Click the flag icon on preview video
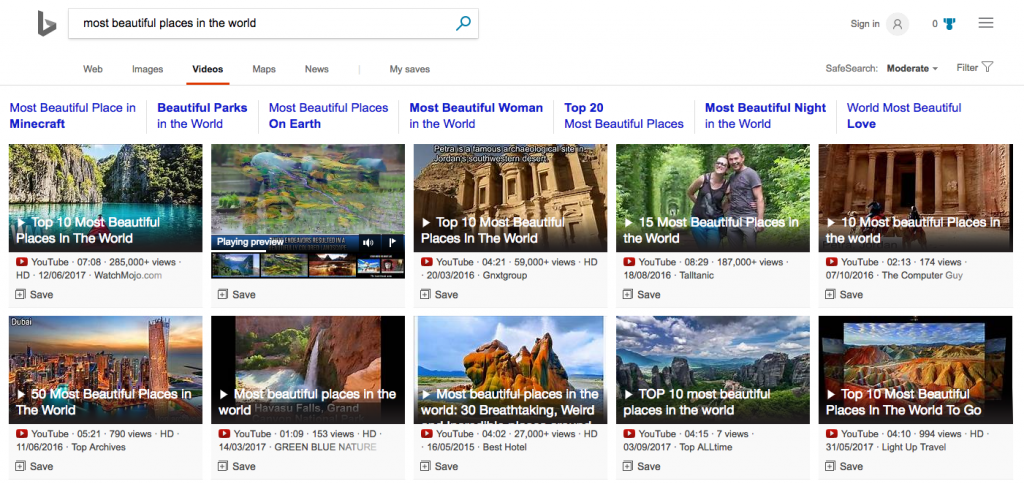 (x=392, y=242)
